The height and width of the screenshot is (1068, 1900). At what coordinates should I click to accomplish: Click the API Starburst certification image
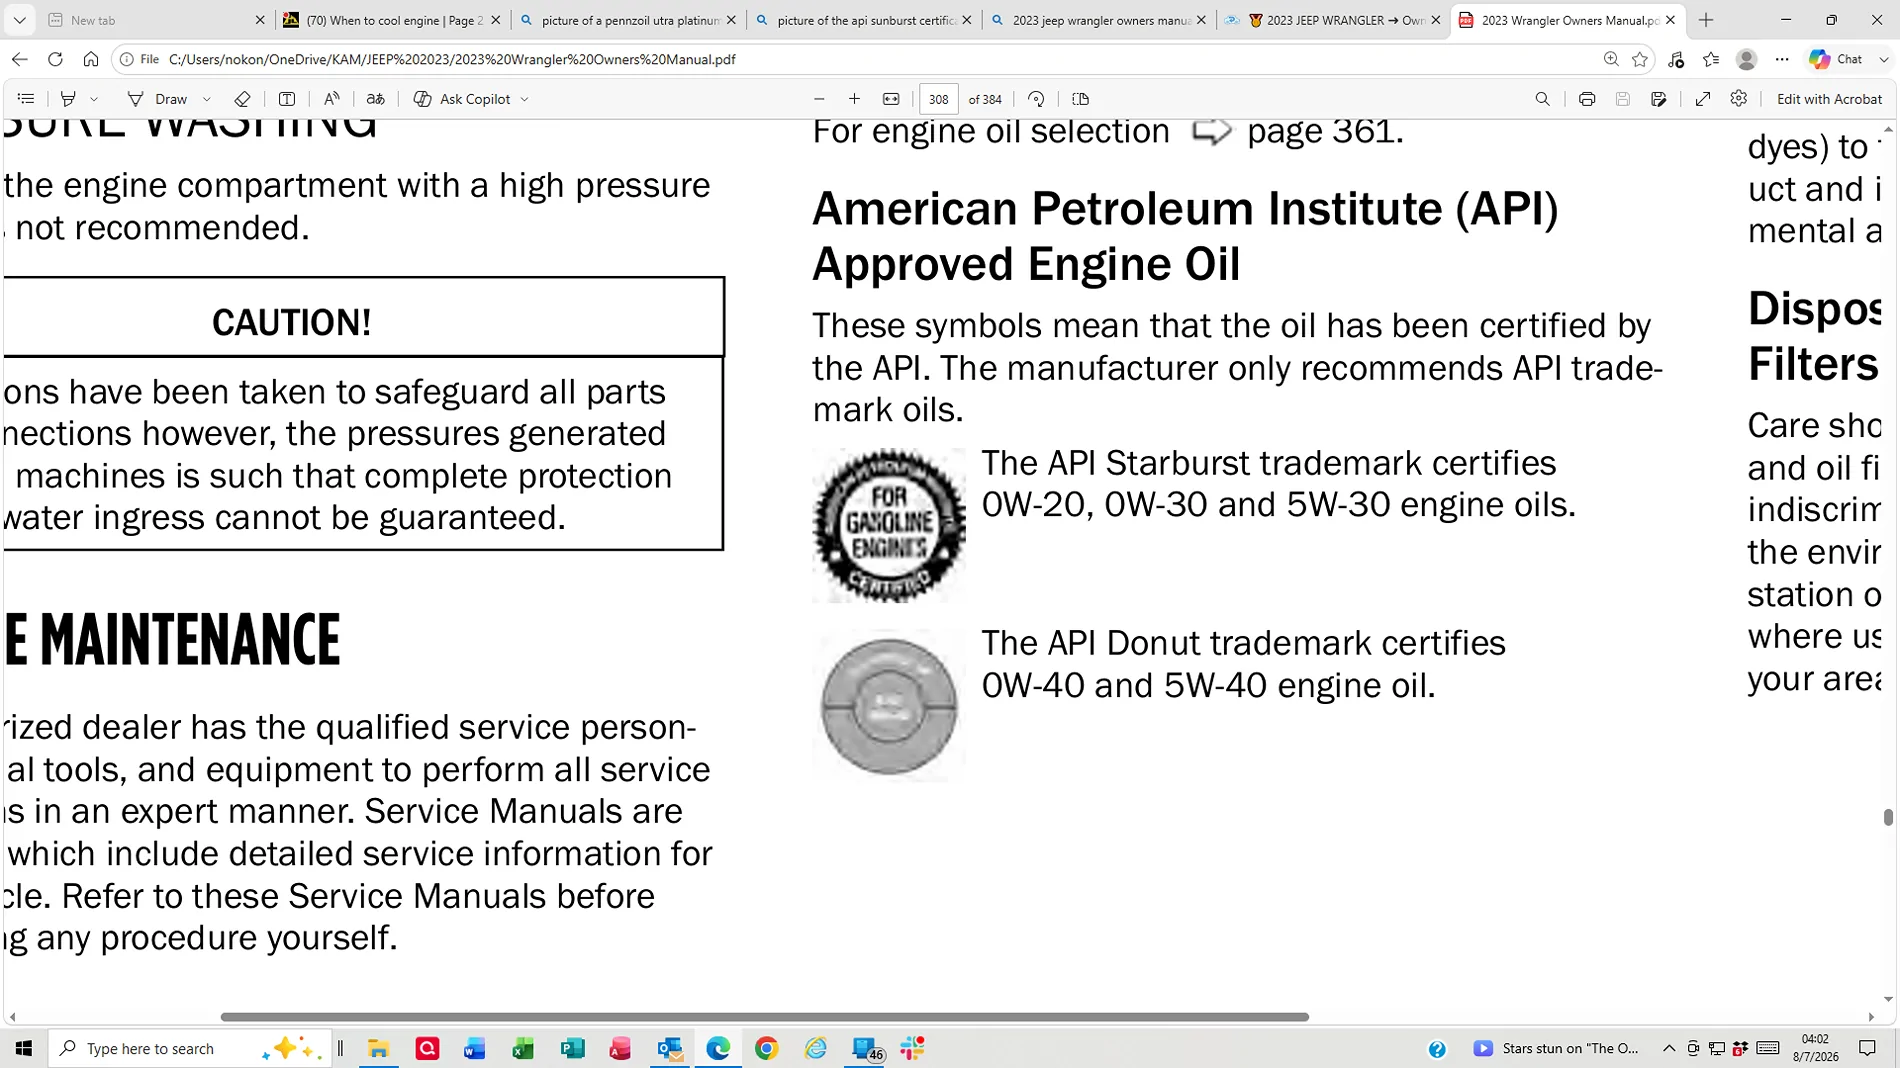point(889,525)
